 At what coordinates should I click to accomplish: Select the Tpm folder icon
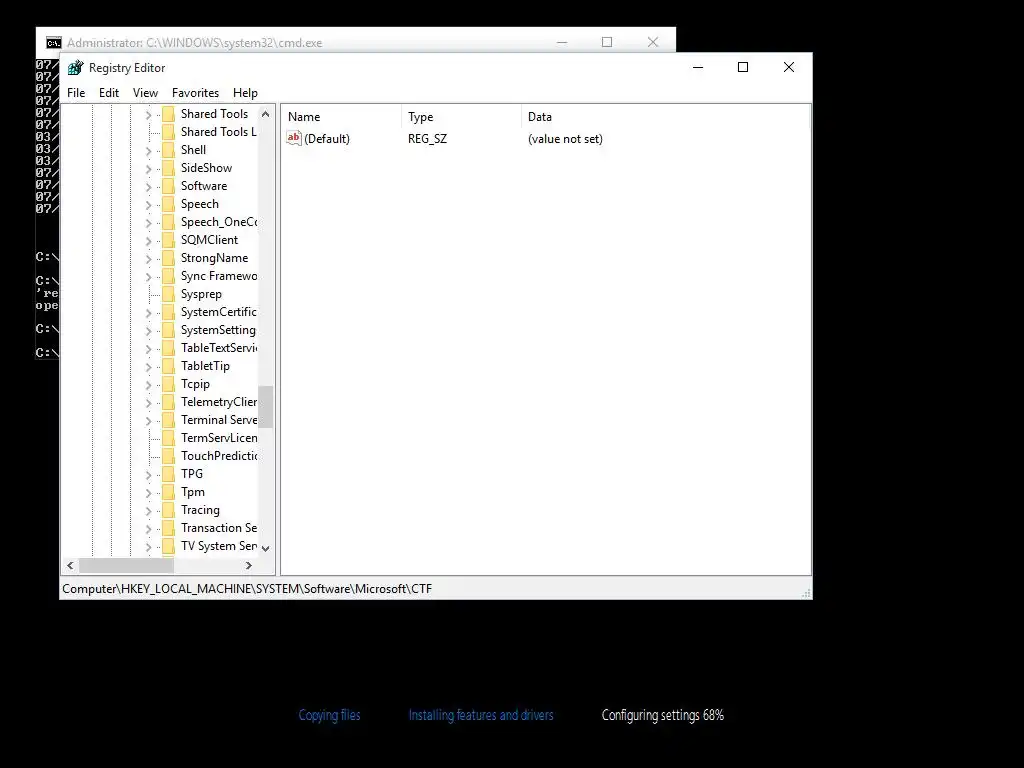point(168,492)
